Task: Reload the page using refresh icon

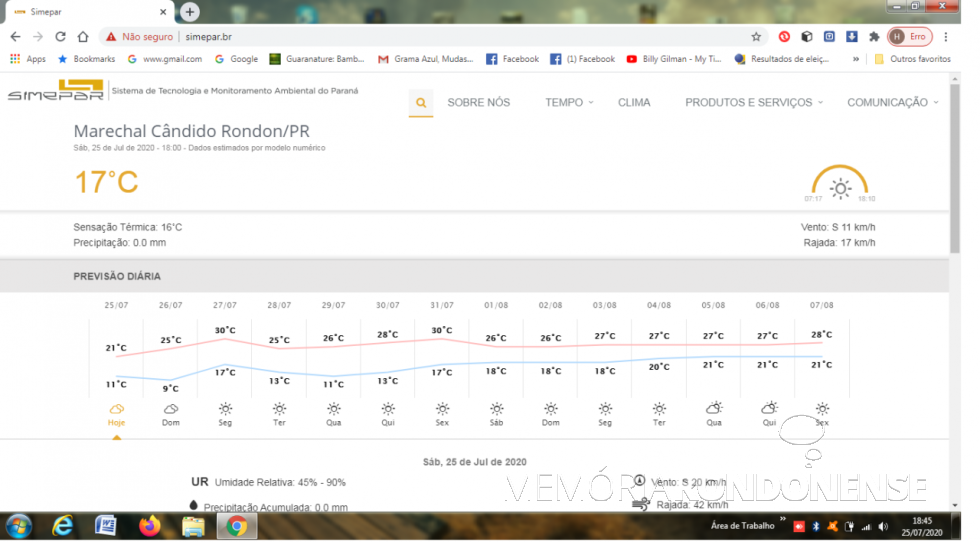Action: [x=60, y=36]
